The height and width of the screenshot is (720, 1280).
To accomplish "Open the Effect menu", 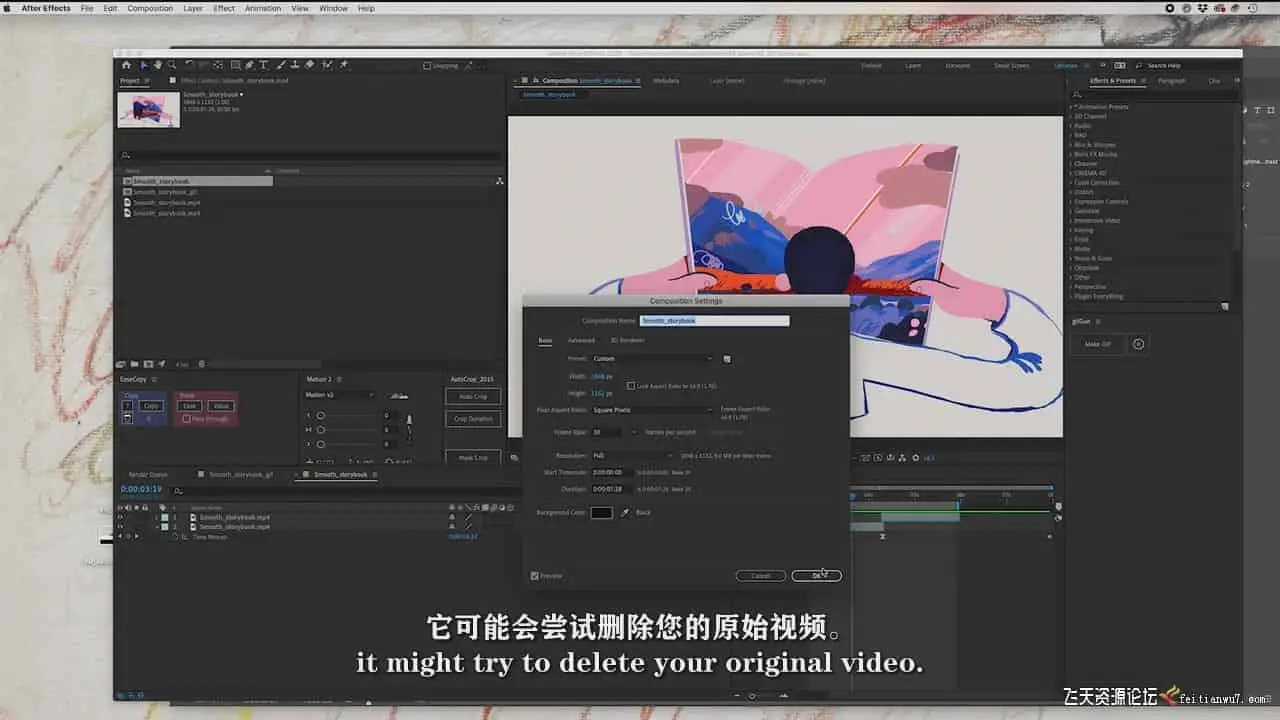I will (224, 8).
